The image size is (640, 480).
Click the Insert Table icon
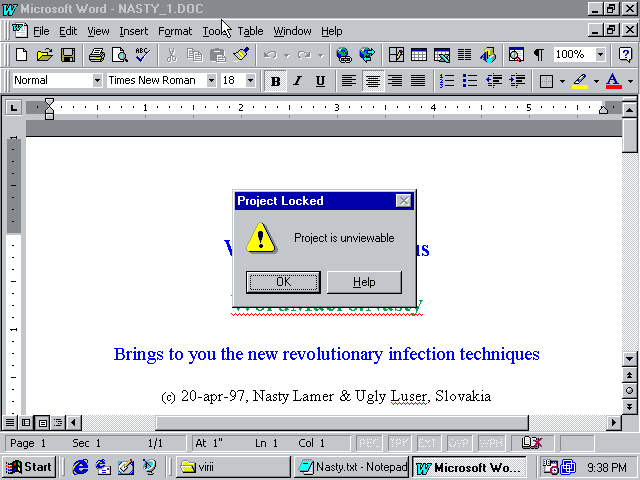(419, 55)
